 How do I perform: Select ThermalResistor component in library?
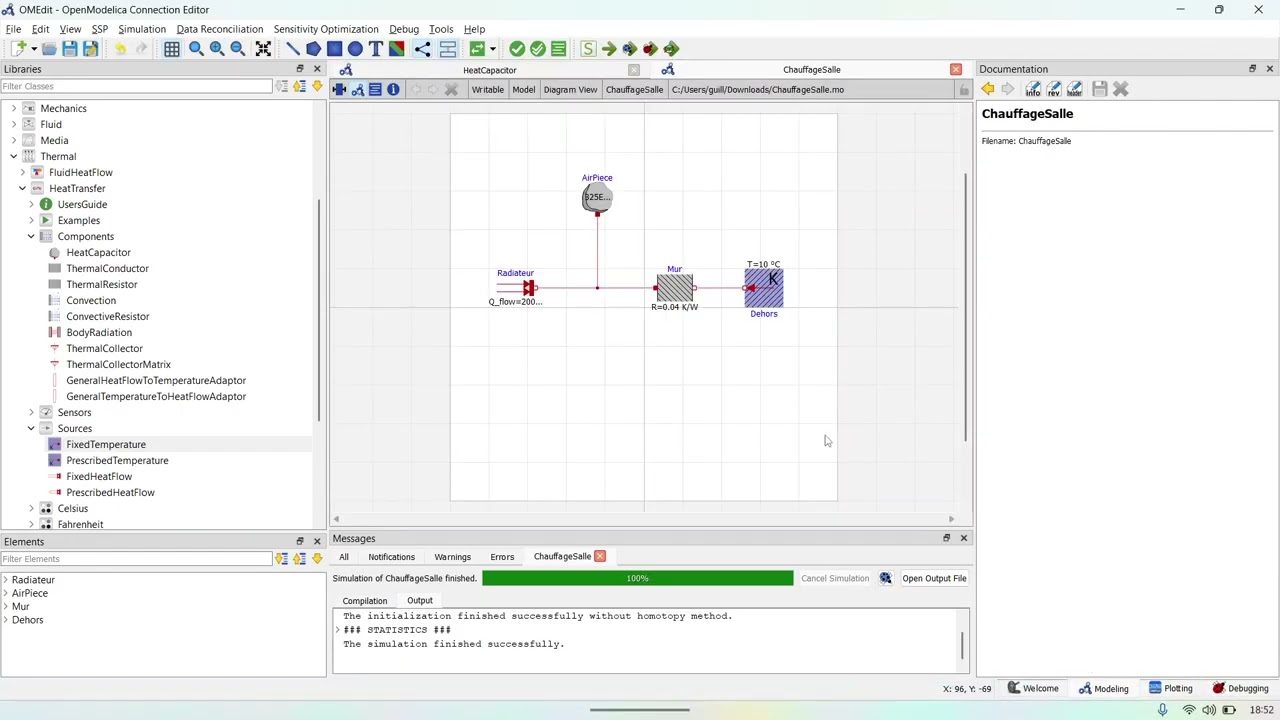(x=102, y=284)
